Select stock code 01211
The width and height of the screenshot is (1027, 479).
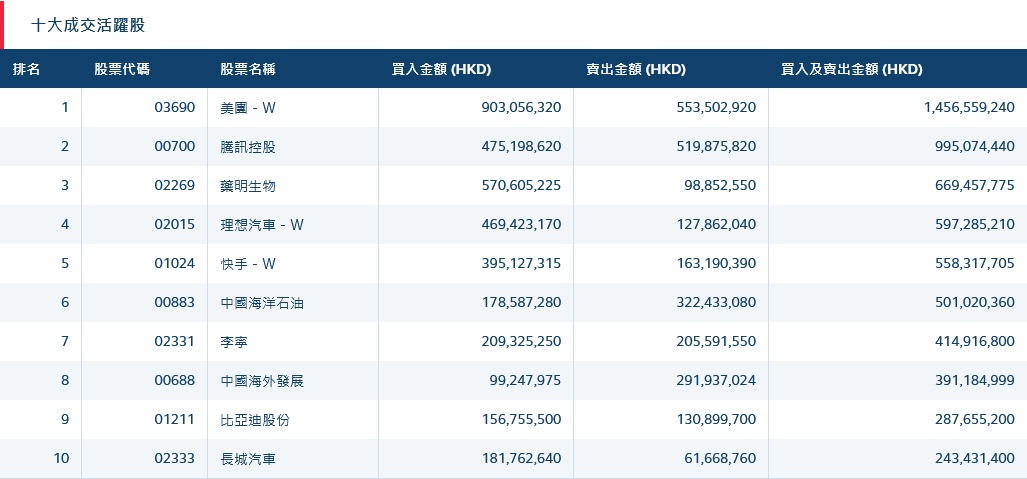pyautogui.click(x=175, y=419)
